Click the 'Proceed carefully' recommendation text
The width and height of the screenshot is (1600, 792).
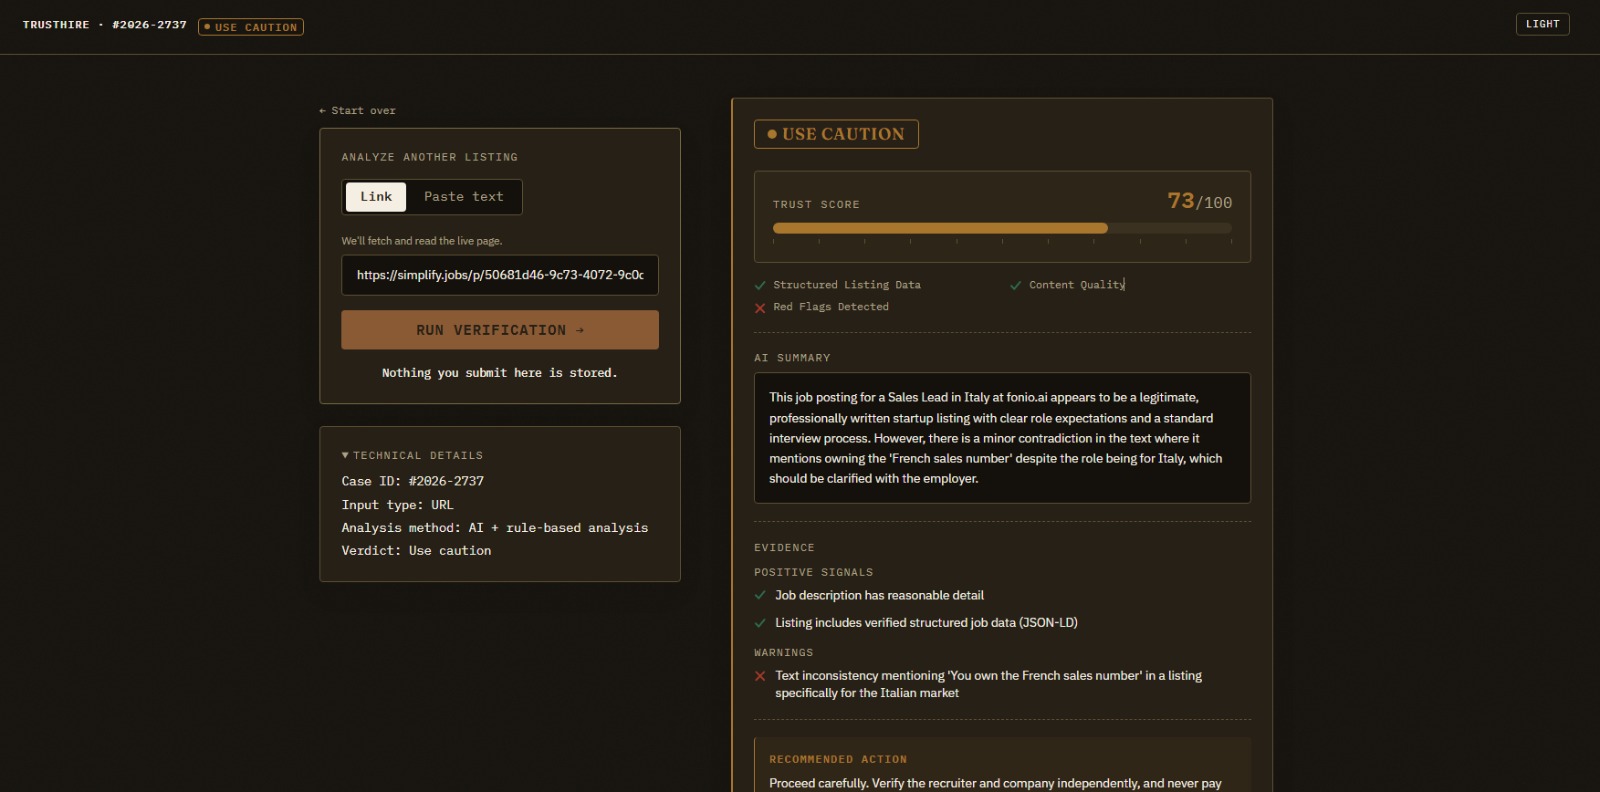[995, 783]
